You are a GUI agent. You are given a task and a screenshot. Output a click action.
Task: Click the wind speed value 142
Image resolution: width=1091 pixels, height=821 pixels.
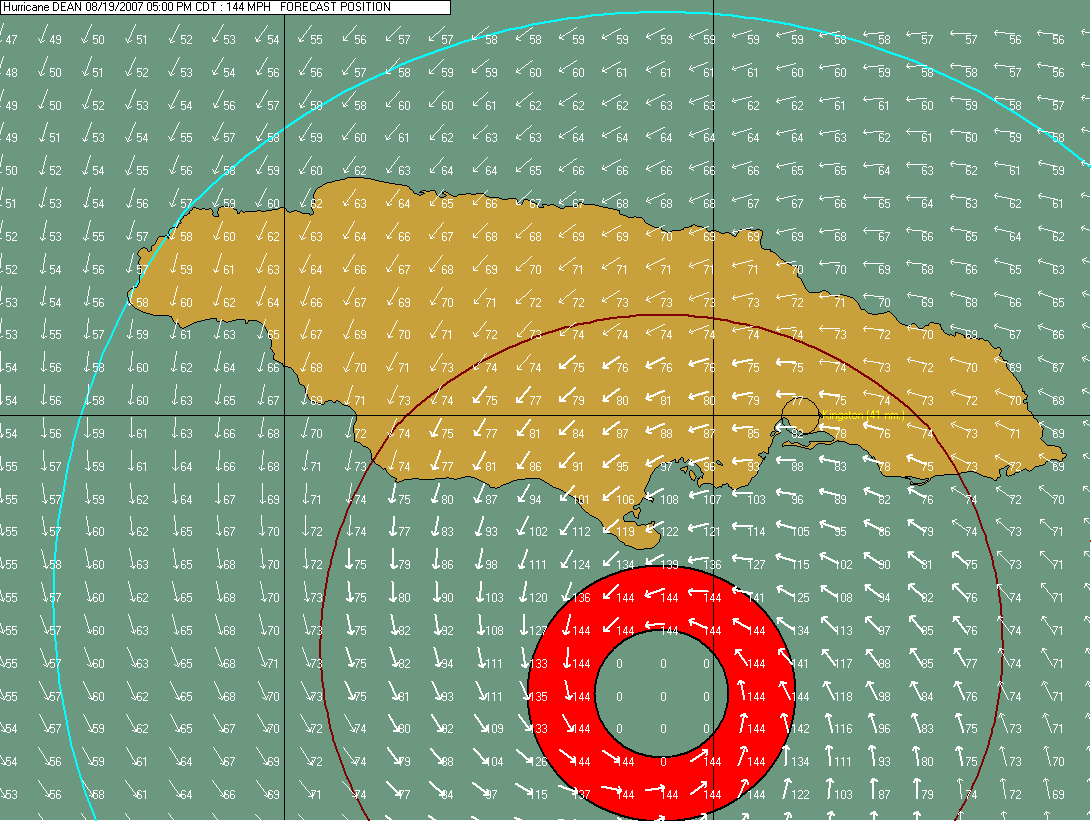click(x=800, y=728)
